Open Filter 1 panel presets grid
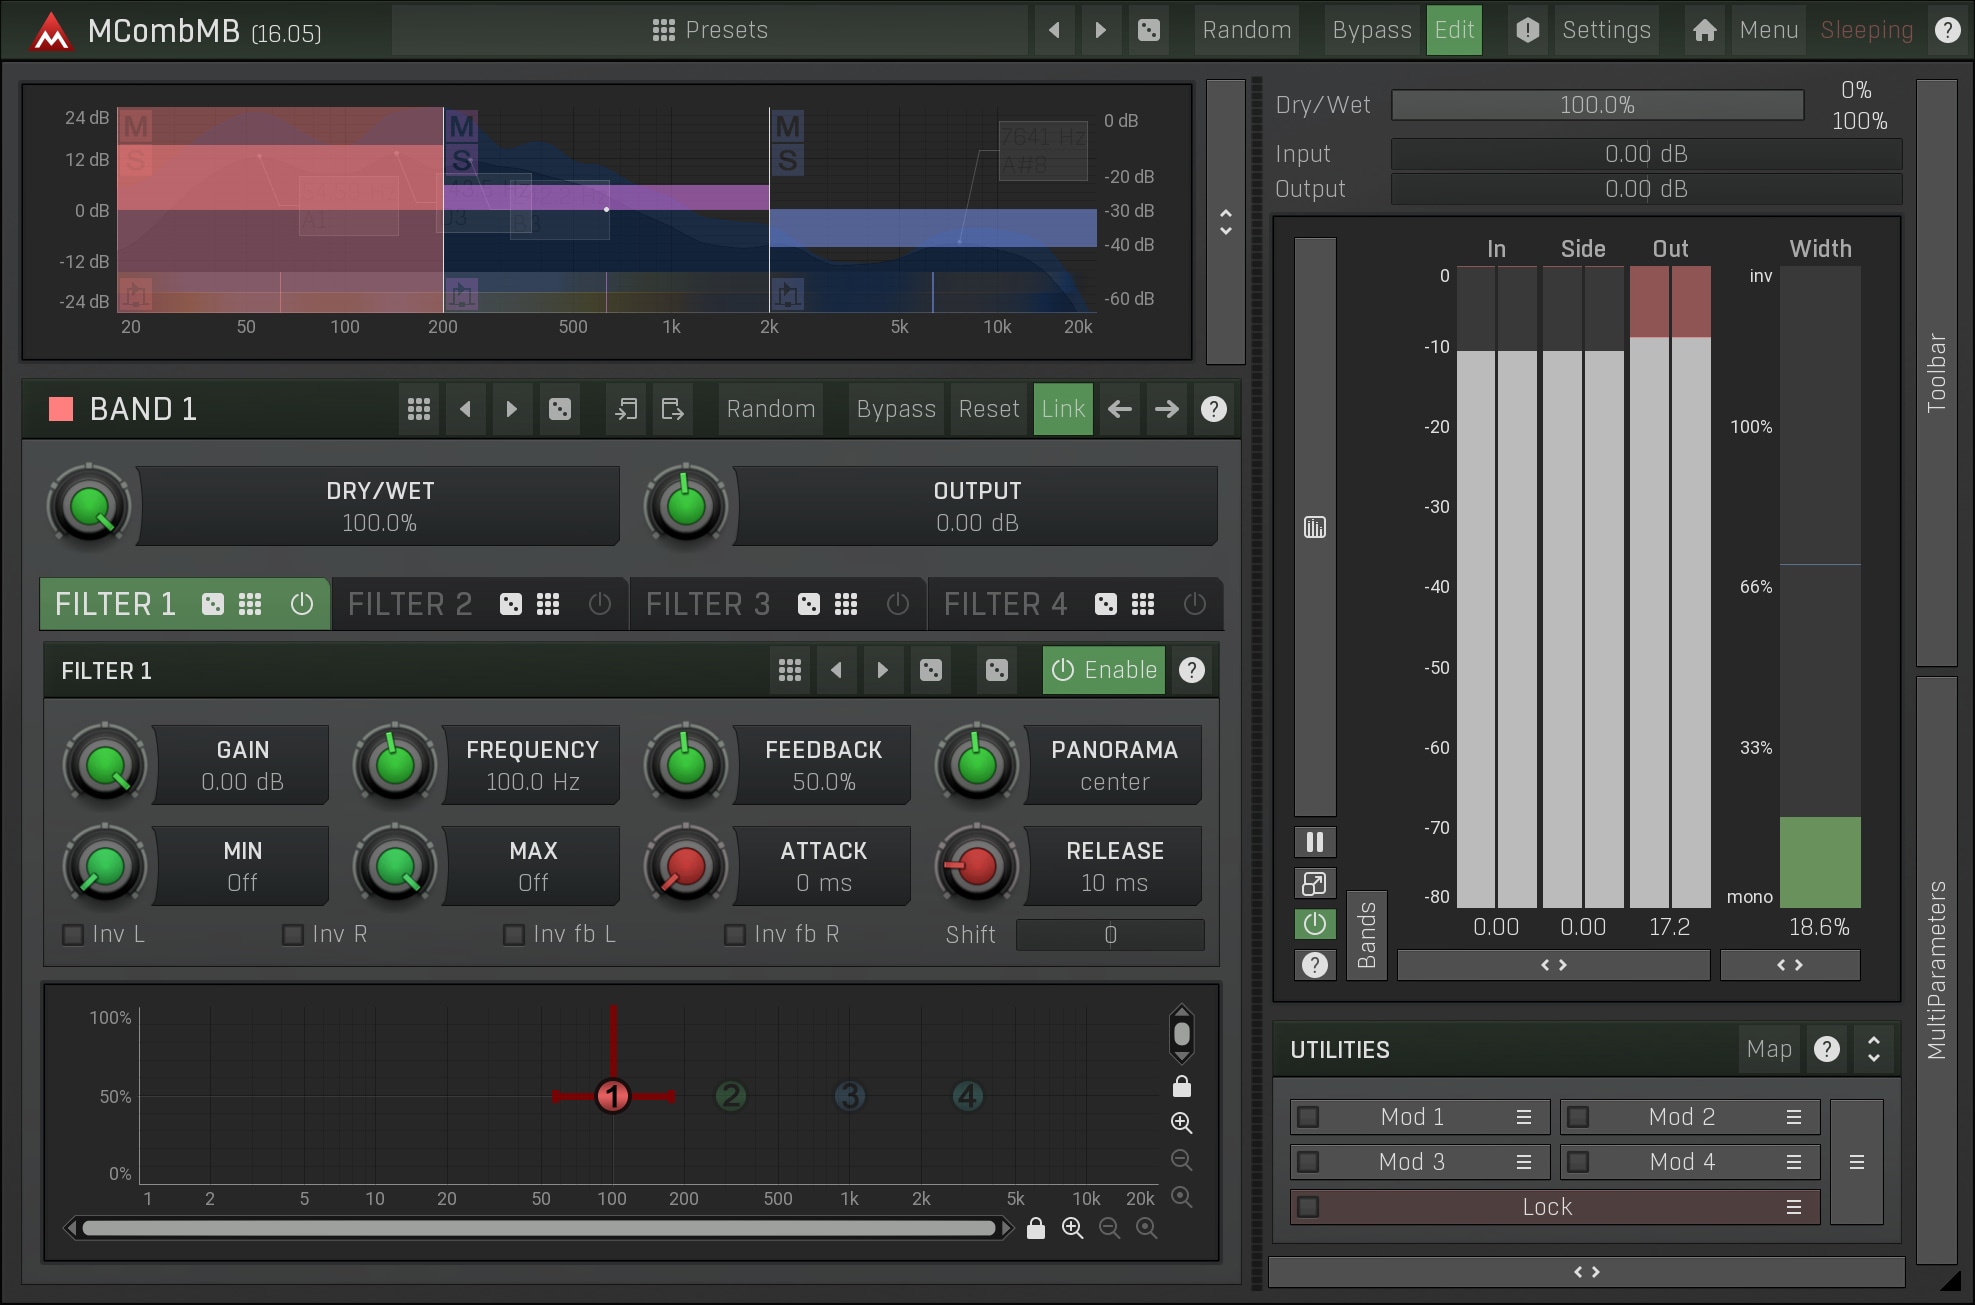Screen dimensions: 1975x1305 pyautogui.click(x=790, y=670)
